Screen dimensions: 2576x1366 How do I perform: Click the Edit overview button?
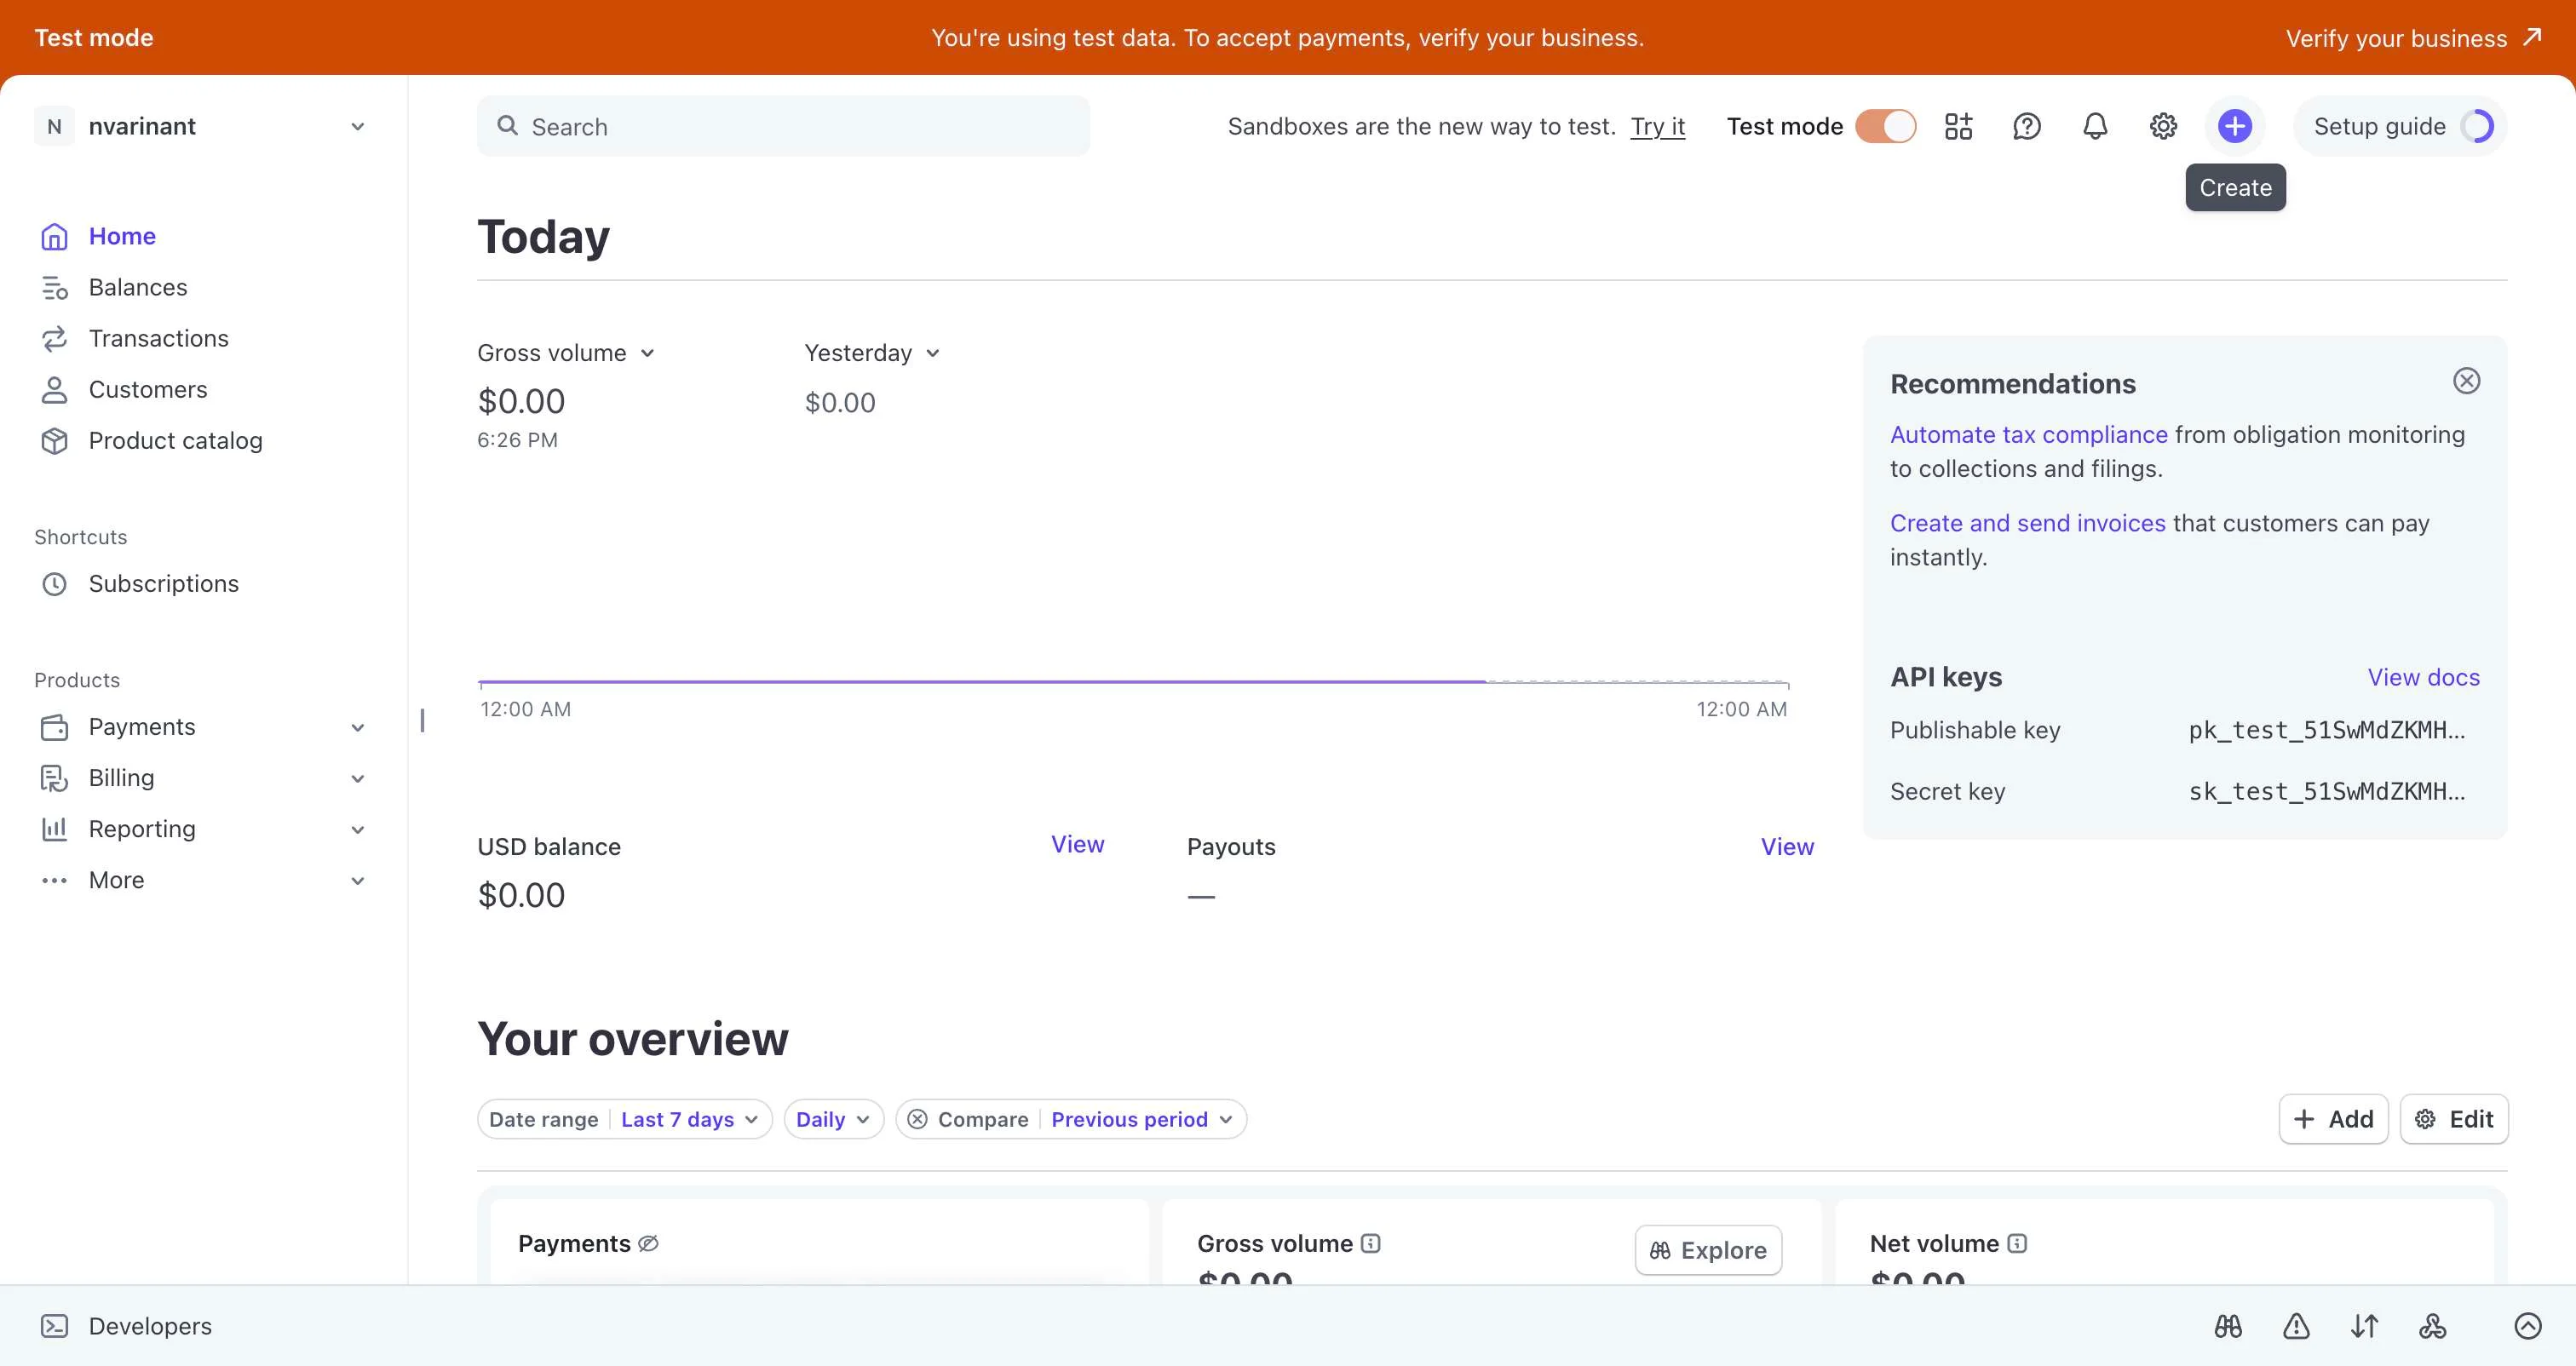2454,1119
